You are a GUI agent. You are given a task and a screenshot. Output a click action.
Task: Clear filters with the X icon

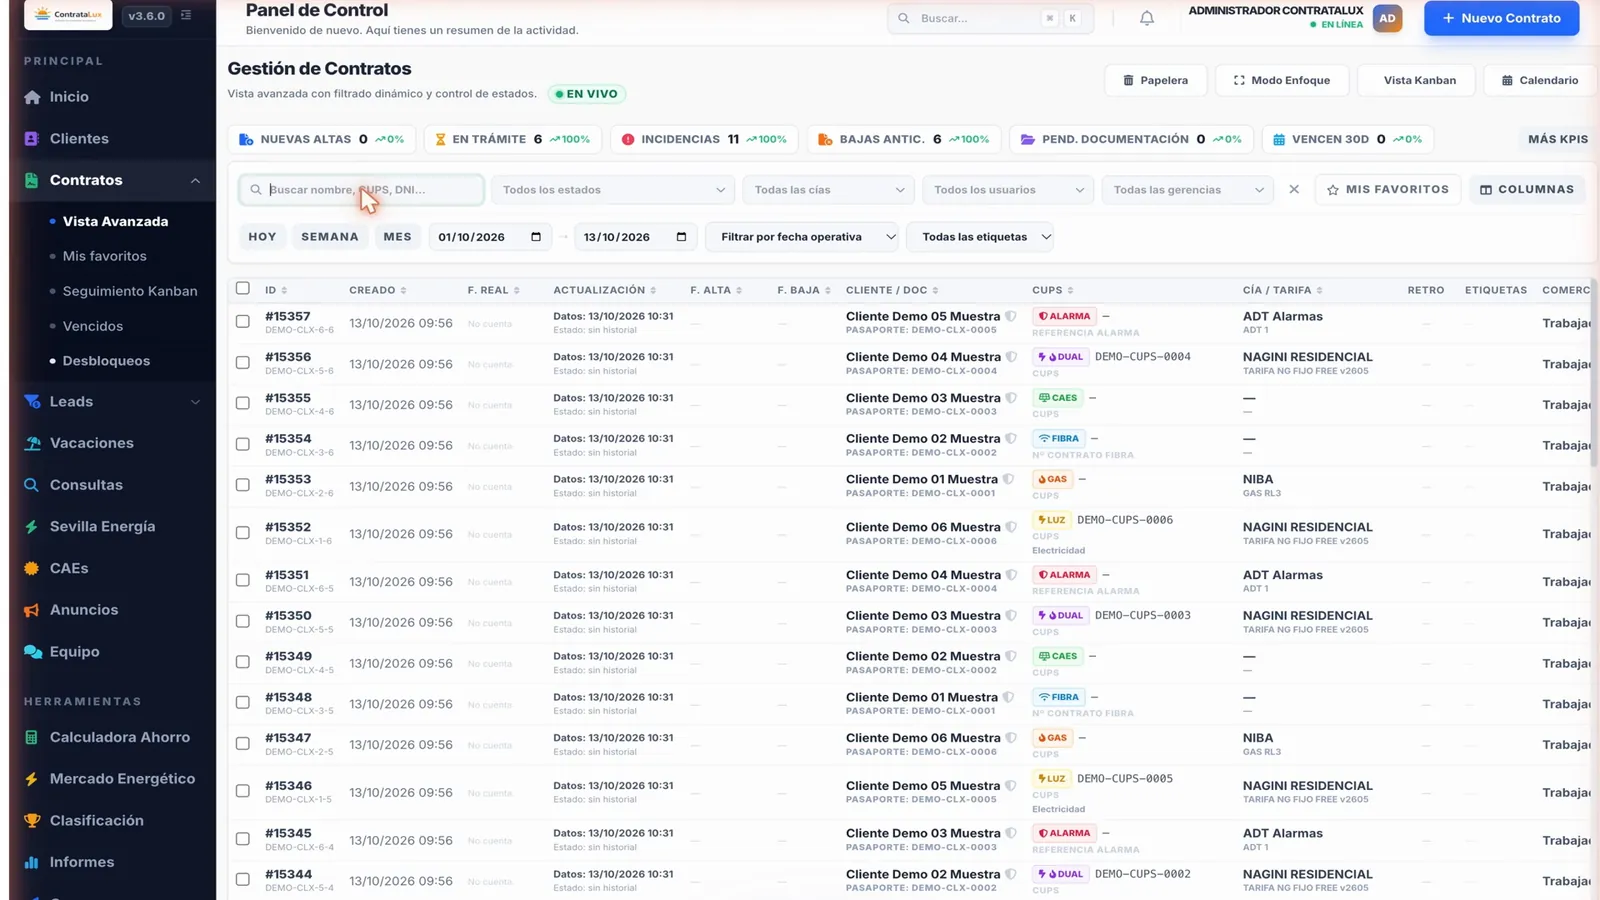[1294, 189]
